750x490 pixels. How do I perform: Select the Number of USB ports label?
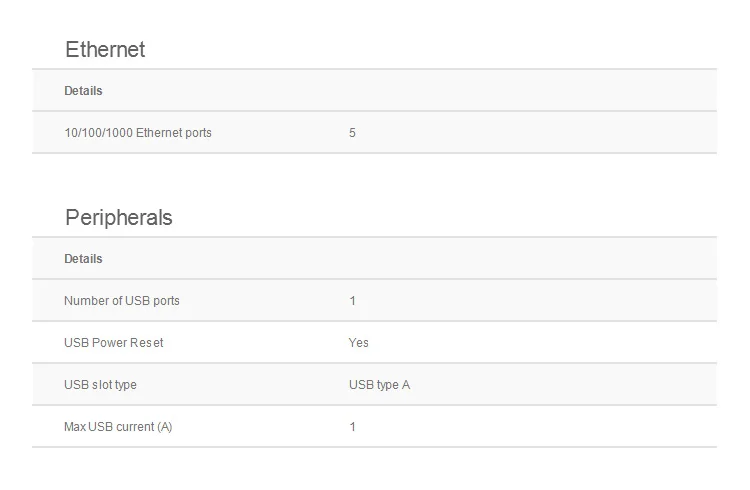[x=122, y=301]
